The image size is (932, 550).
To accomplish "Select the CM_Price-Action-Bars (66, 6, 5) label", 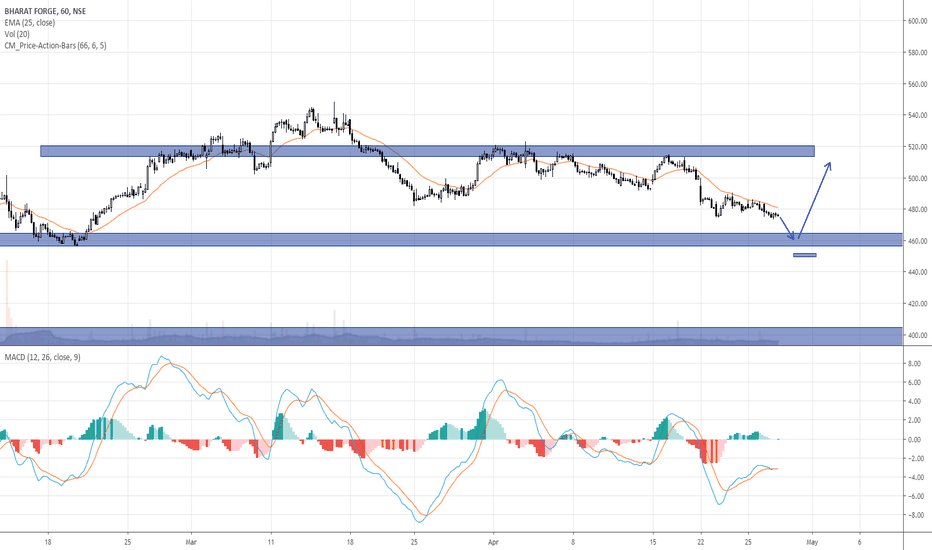I will [55, 45].
